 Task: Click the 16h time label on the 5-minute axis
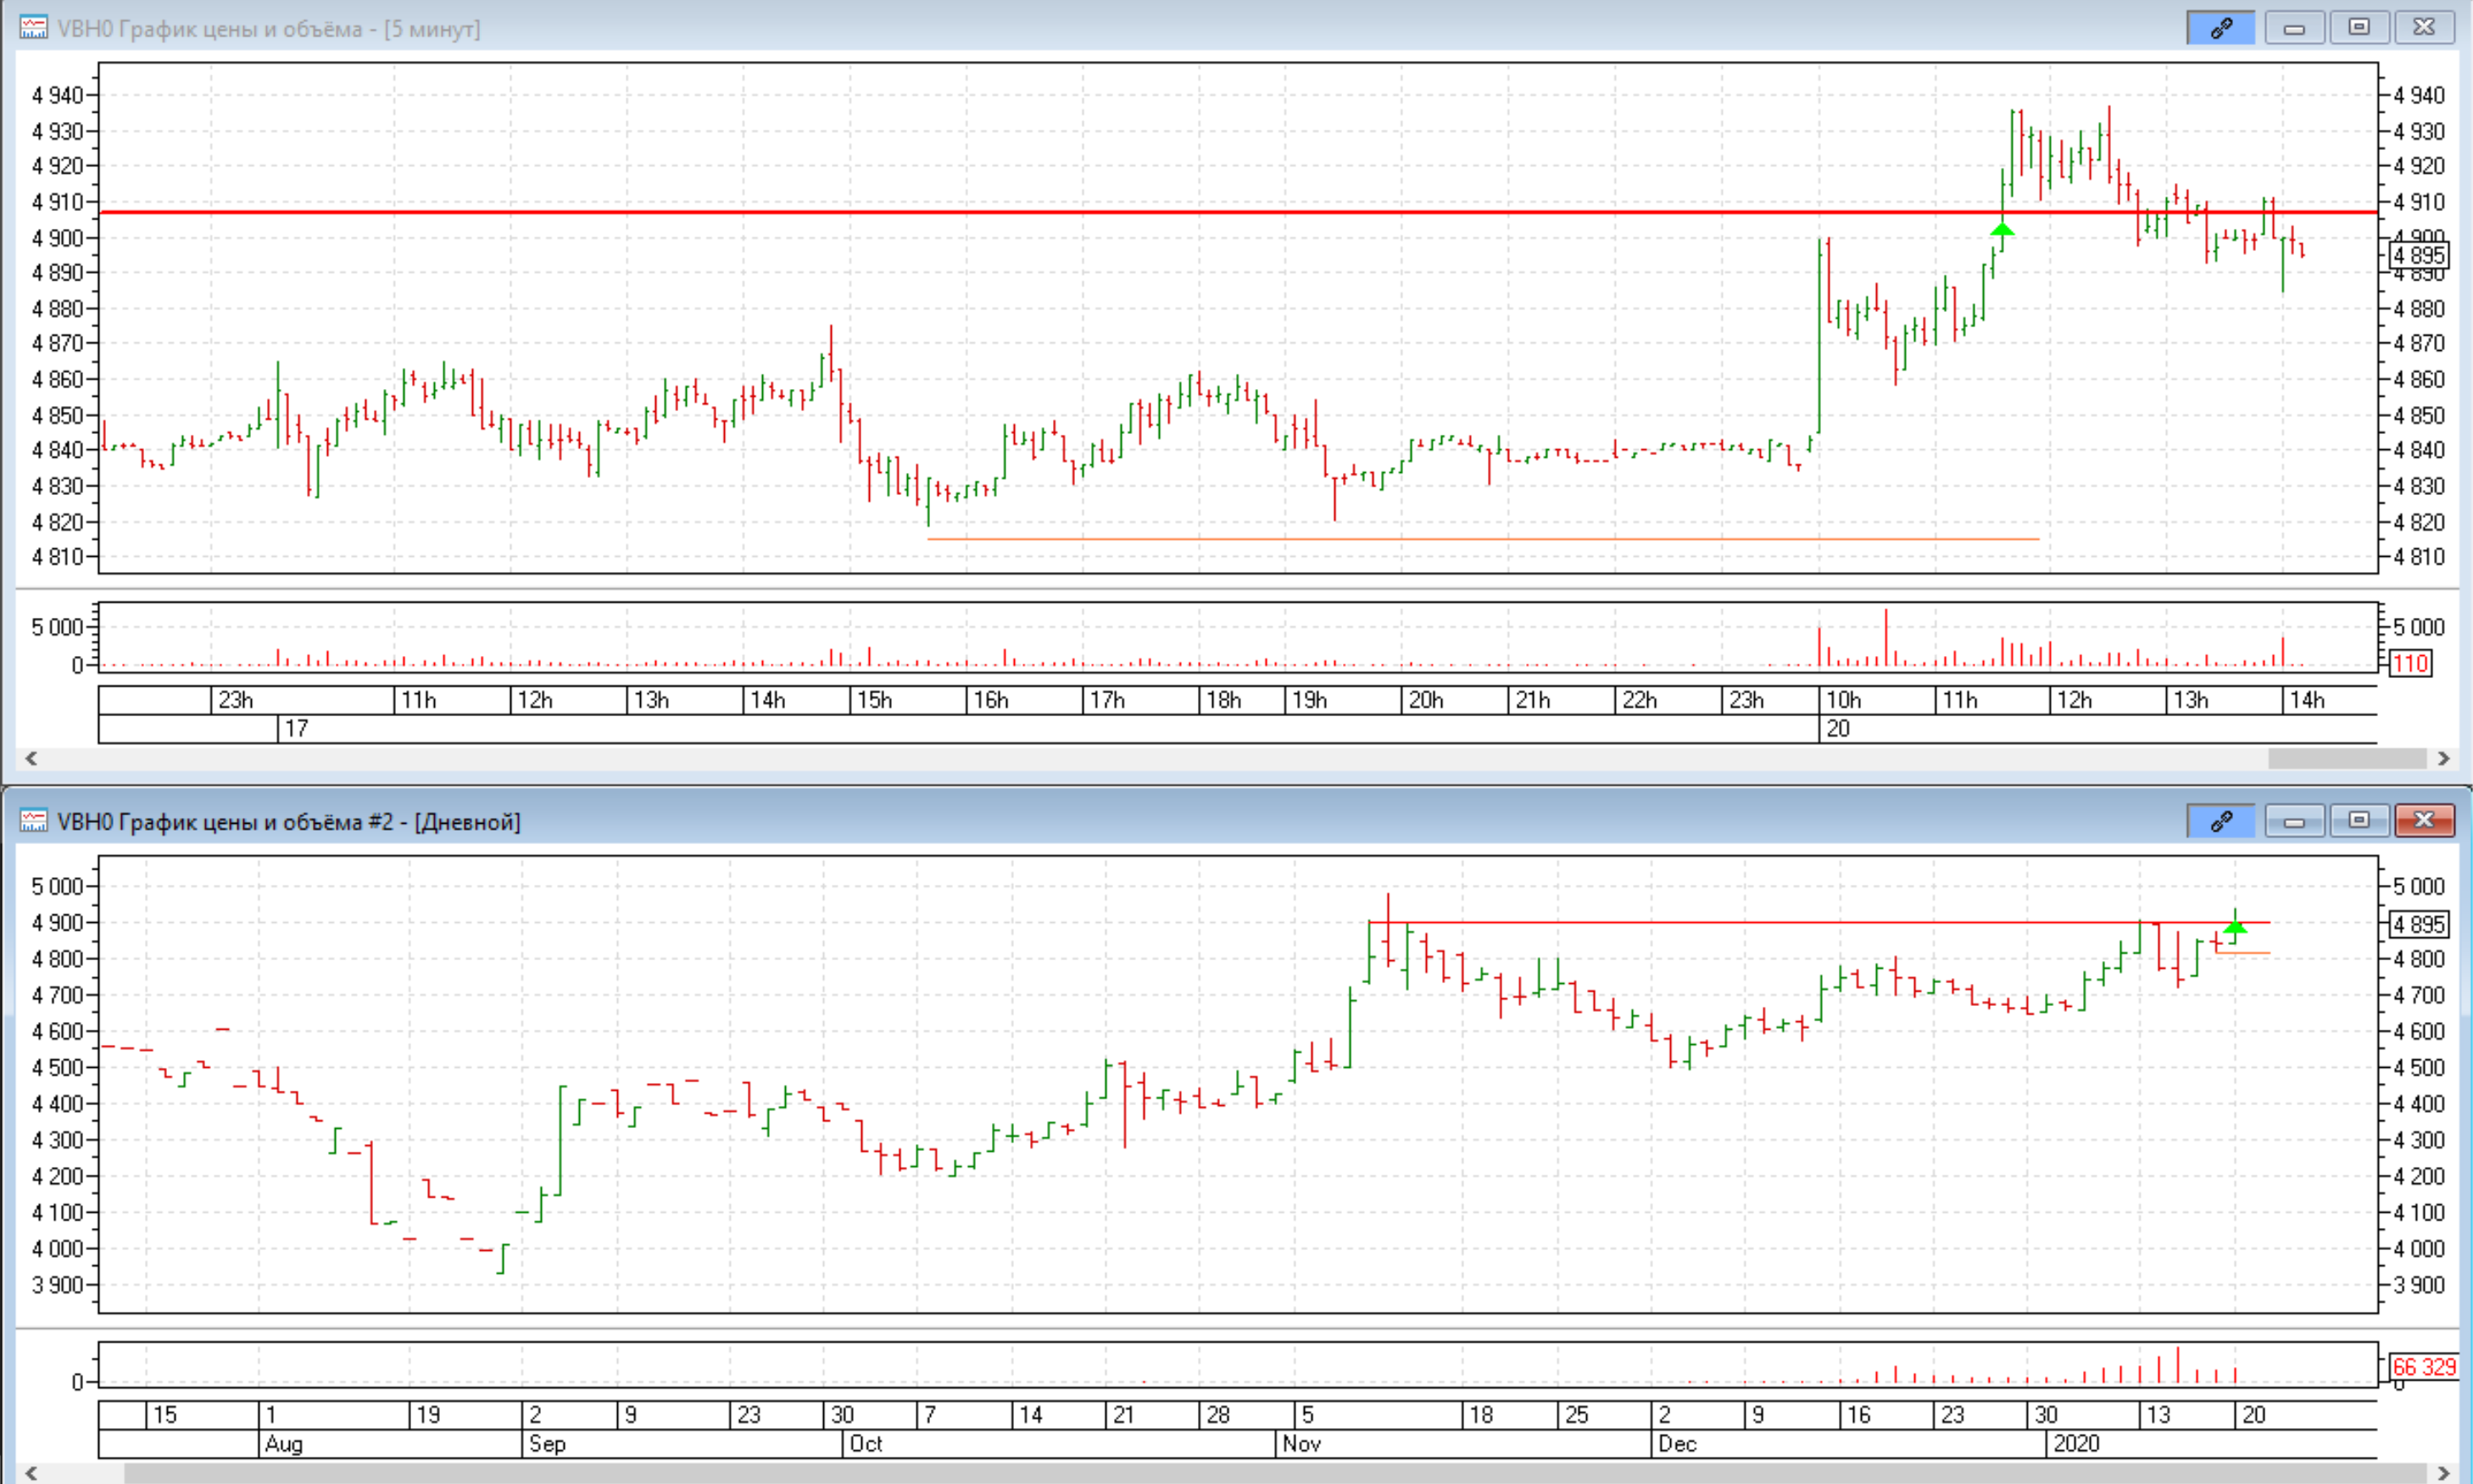point(991,700)
